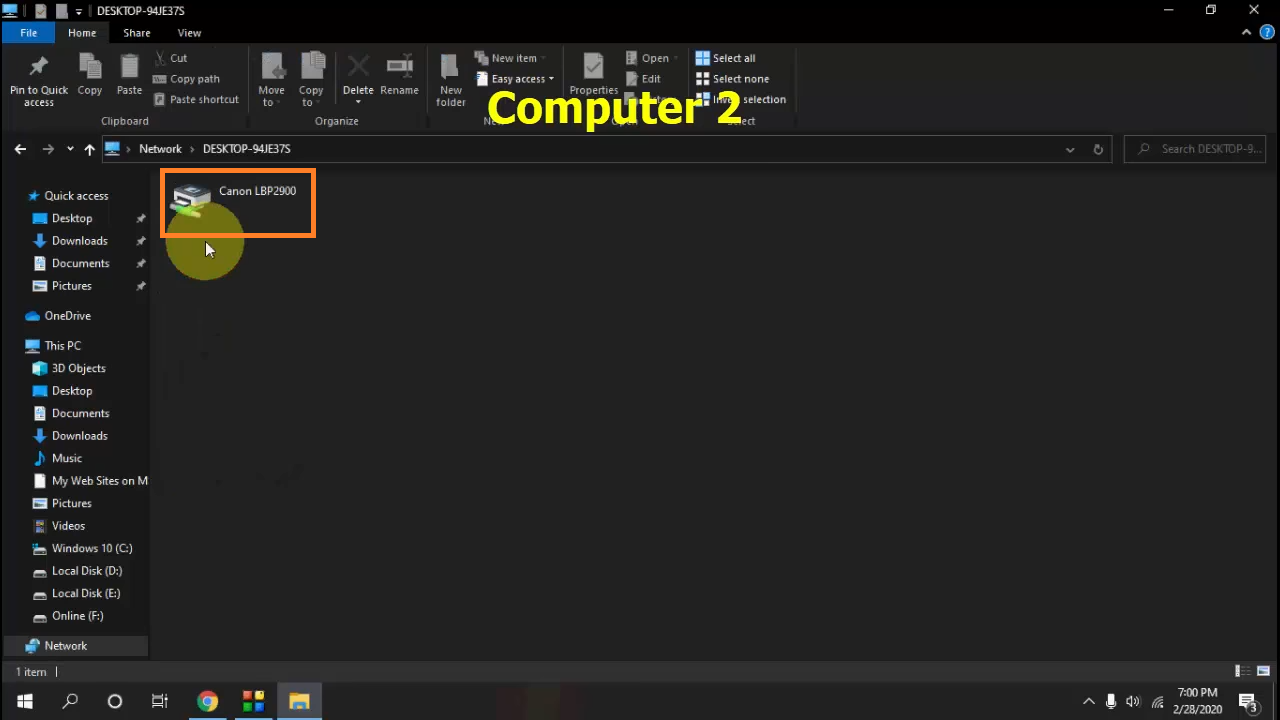Open pinned Documents under Quick access
1280x720 pixels.
point(80,263)
